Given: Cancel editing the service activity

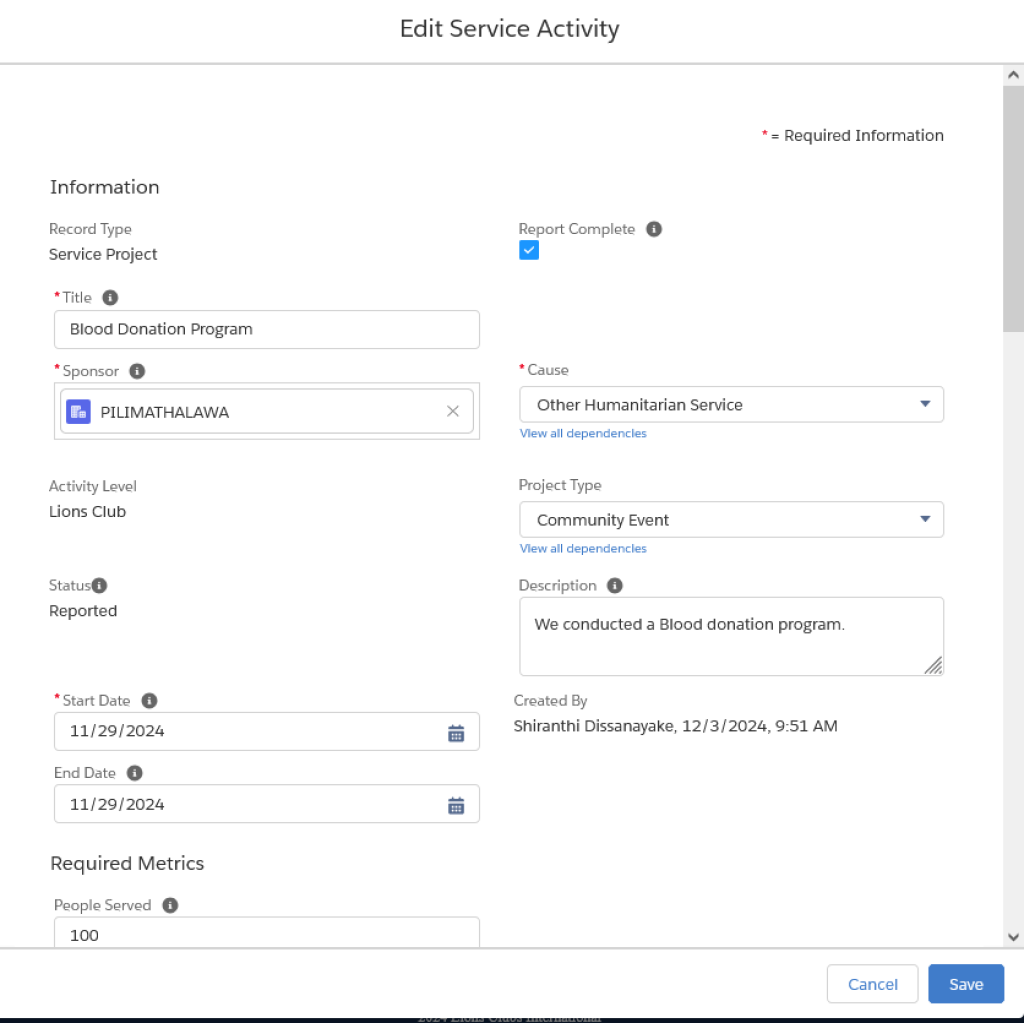Looking at the screenshot, I should pos(872,984).
